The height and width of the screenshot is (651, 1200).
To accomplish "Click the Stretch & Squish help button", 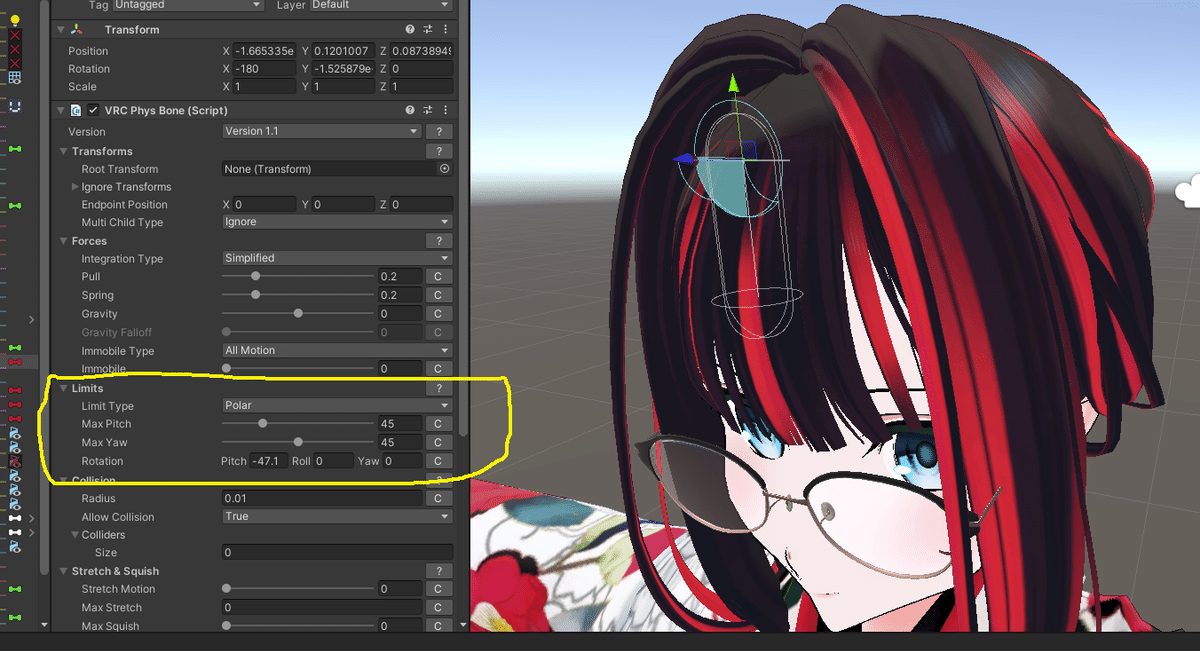I will click(438, 570).
